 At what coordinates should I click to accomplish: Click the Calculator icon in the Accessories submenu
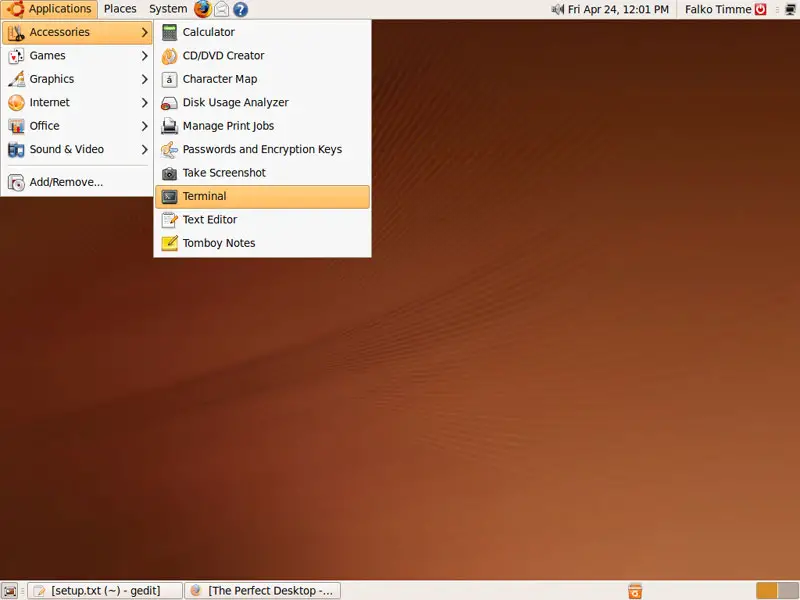[x=169, y=32]
